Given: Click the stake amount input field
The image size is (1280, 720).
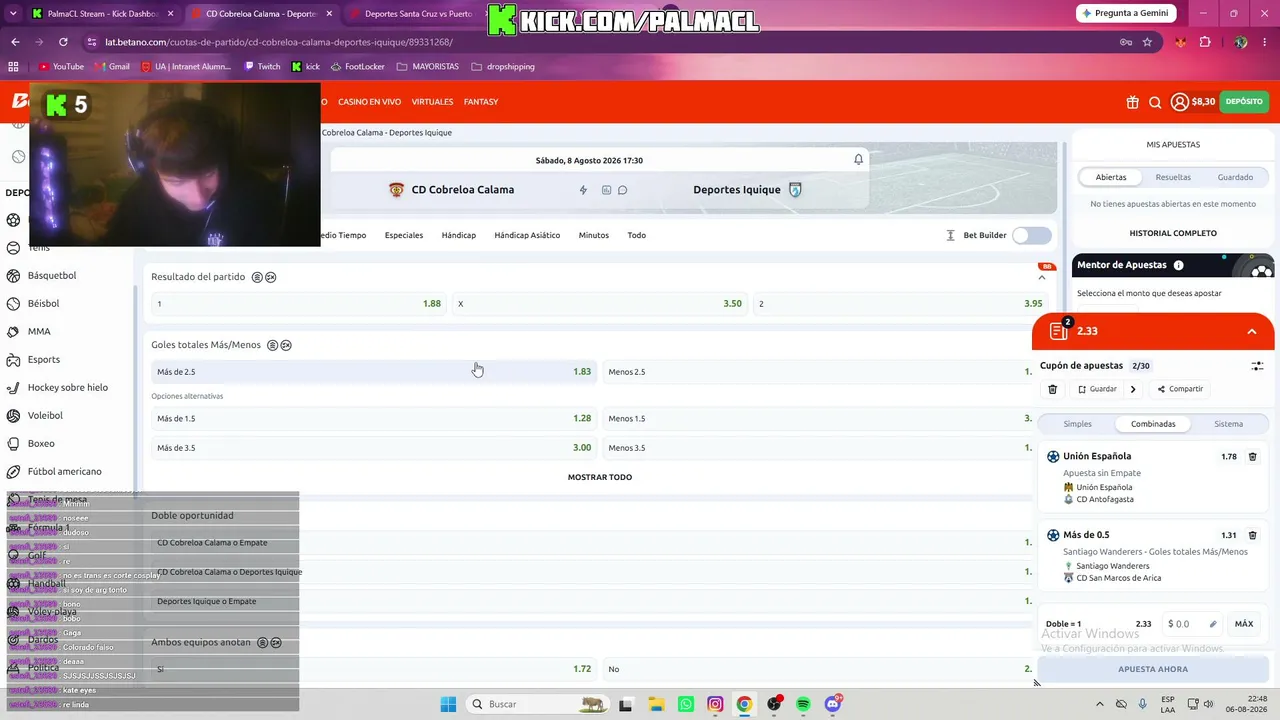Looking at the screenshot, I should (1191, 624).
